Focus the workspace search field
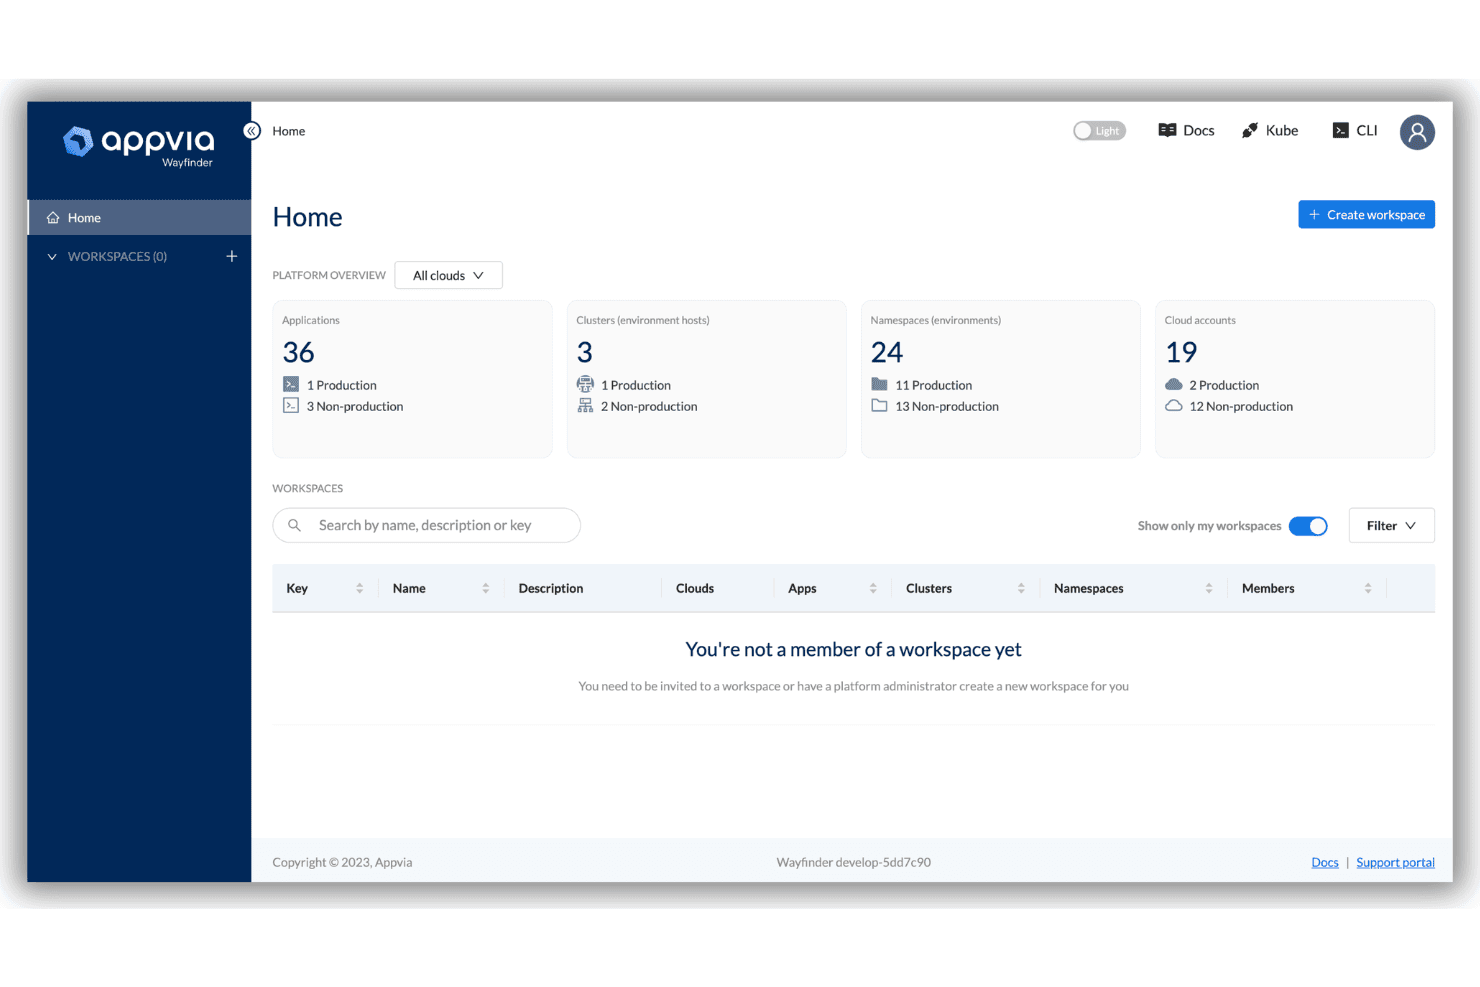 (x=427, y=525)
